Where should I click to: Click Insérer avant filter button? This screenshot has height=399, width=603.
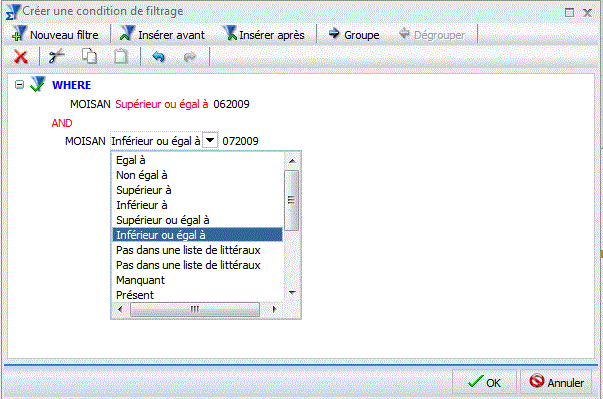pos(162,35)
